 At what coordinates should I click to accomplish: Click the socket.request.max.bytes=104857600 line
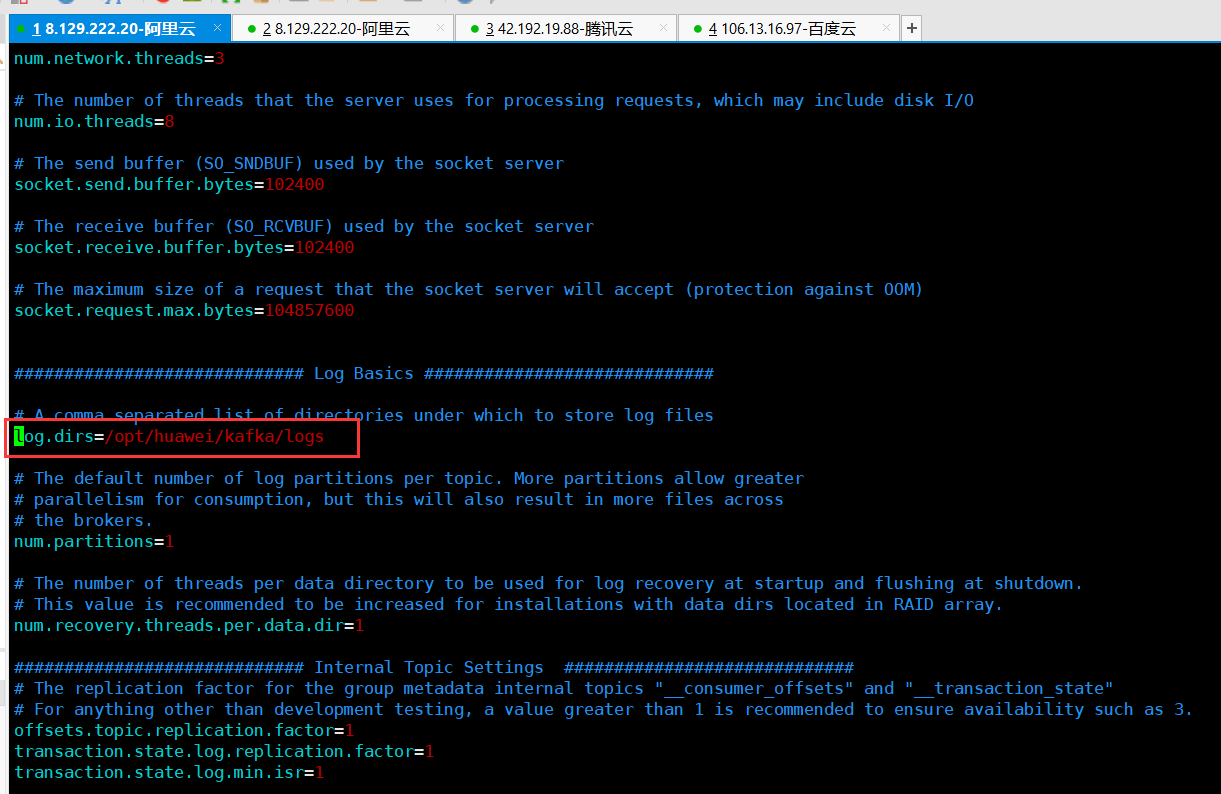tap(184, 311)
